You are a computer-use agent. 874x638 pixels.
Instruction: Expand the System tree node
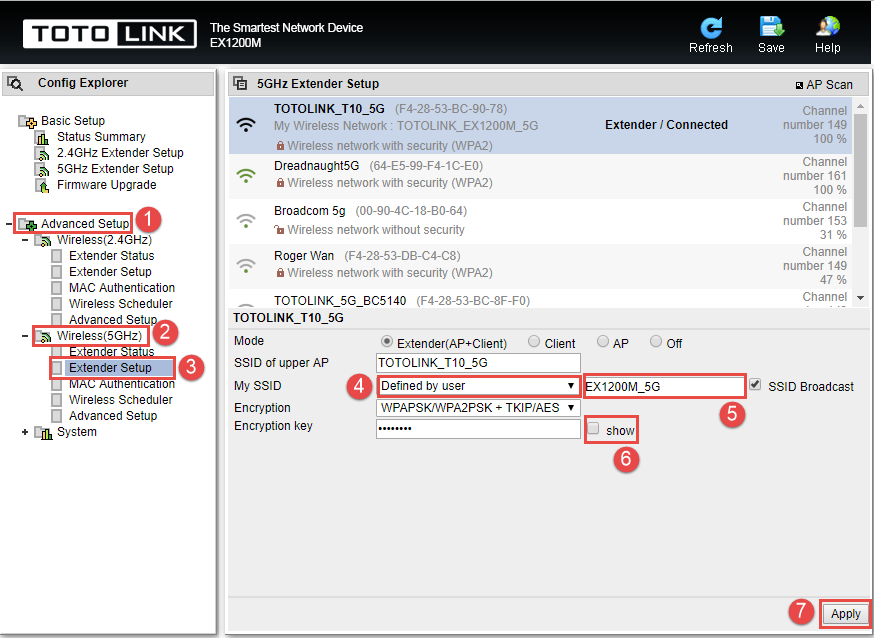(x=25, y=432)
